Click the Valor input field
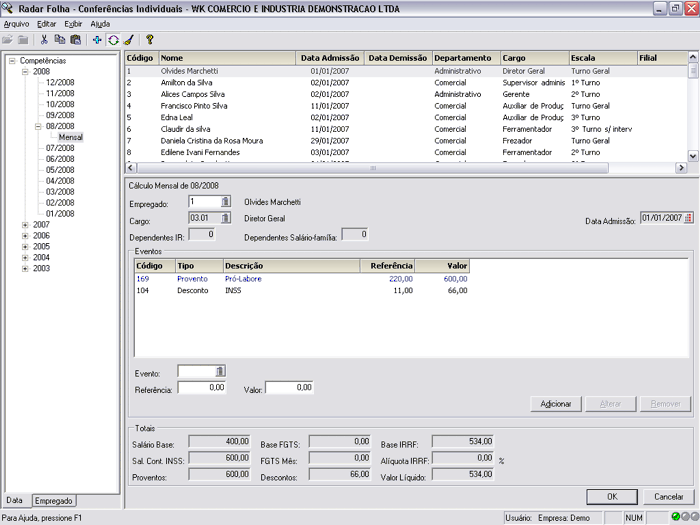700x525 pixels. point(290,387)
